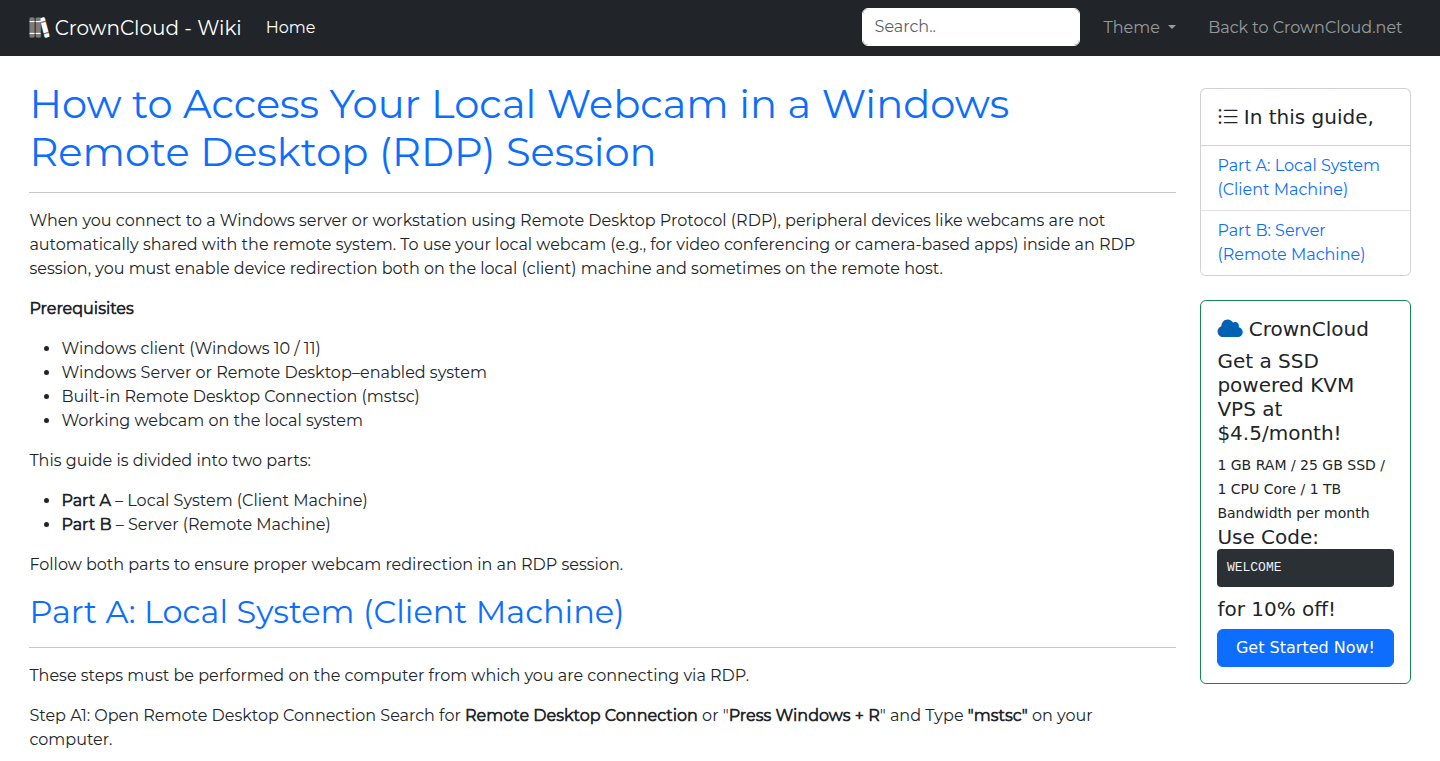The width and height of the screenshot is (1440, 761).
Task: Click the main article title heading
Action: pos(519,128)
